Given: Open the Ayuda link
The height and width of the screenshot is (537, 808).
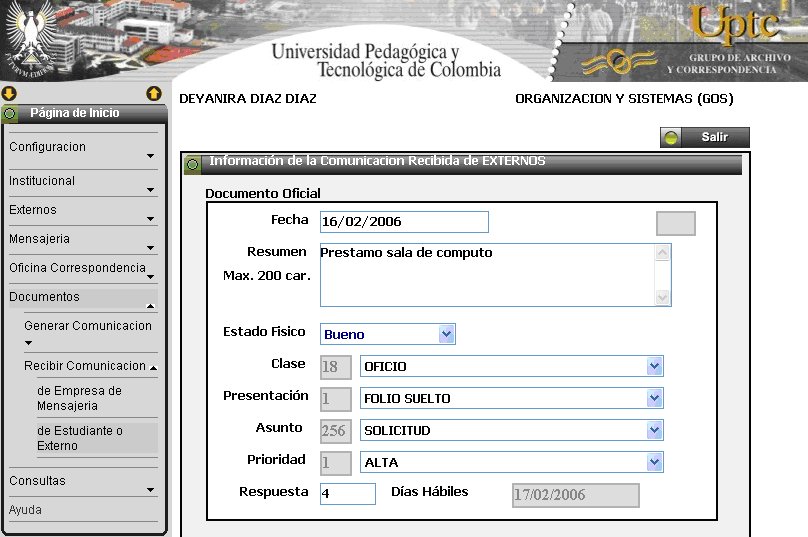Looking at the screenshot, I should coord(25,510).
